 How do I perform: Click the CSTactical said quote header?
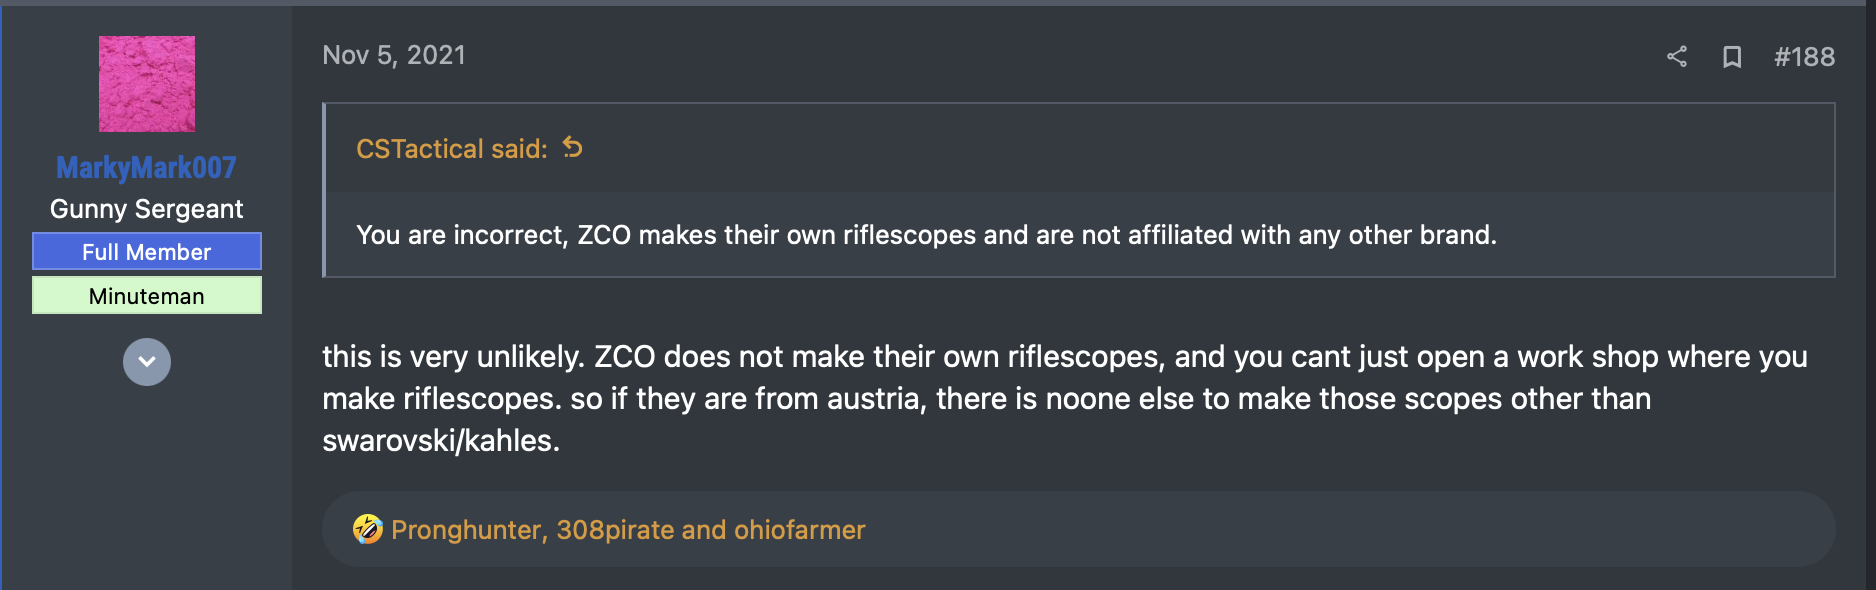click(x=452, y=149)
